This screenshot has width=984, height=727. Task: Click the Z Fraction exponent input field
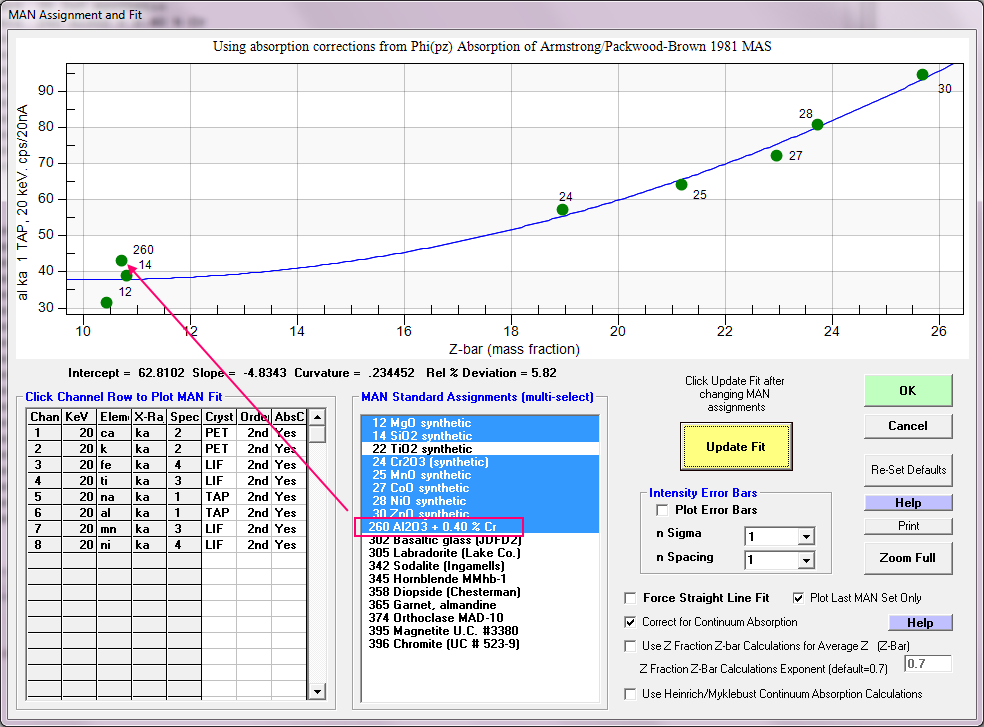(927, 664)
